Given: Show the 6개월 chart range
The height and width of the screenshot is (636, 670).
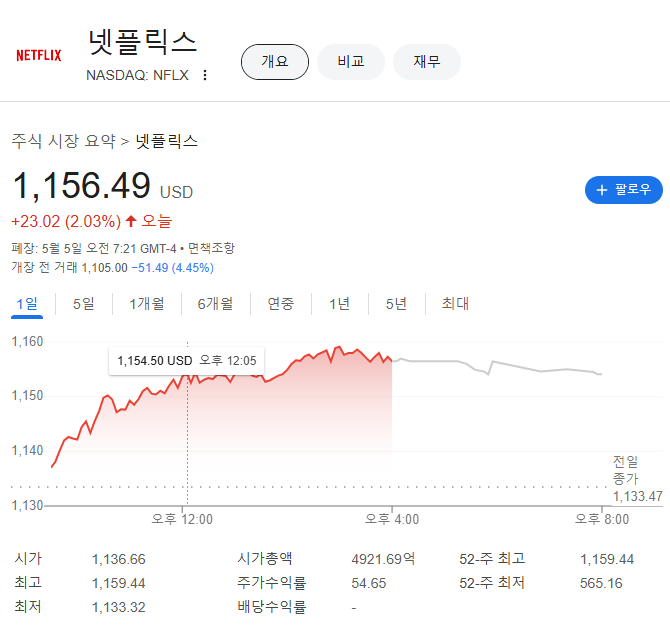Looking at the screenshot, I should (215, 304).
